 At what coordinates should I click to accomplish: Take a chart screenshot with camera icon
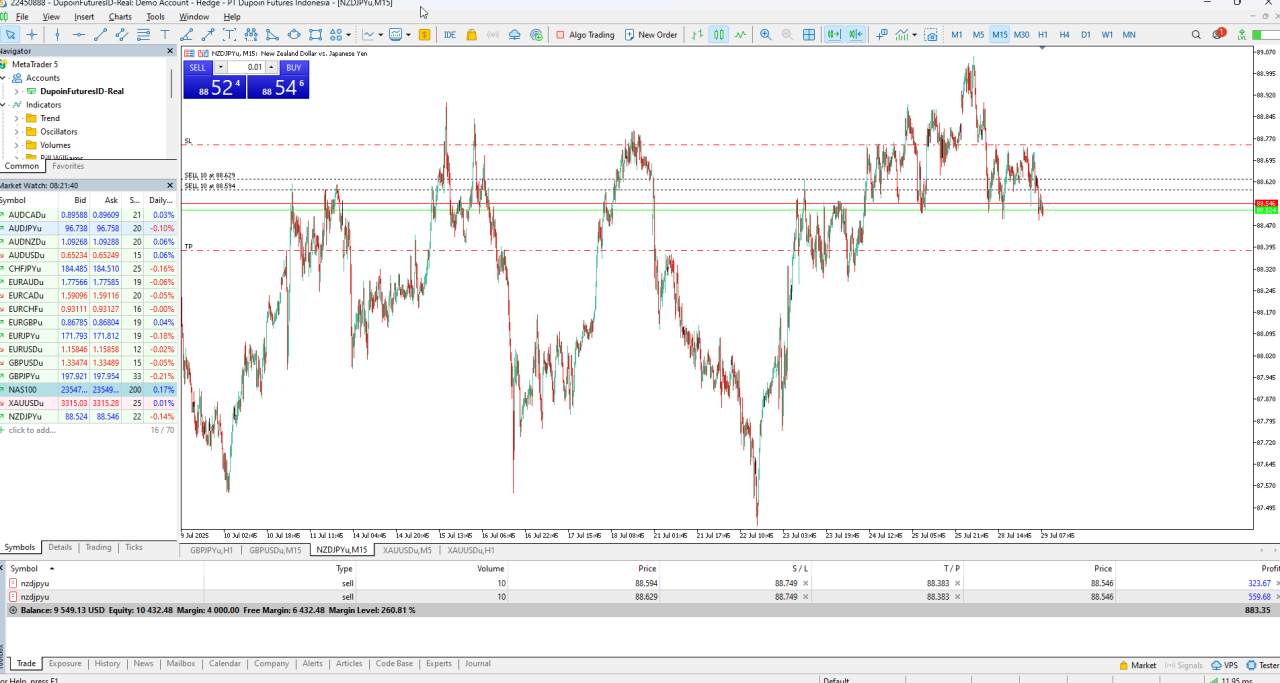pyautogui.click(x=931, y=34)
